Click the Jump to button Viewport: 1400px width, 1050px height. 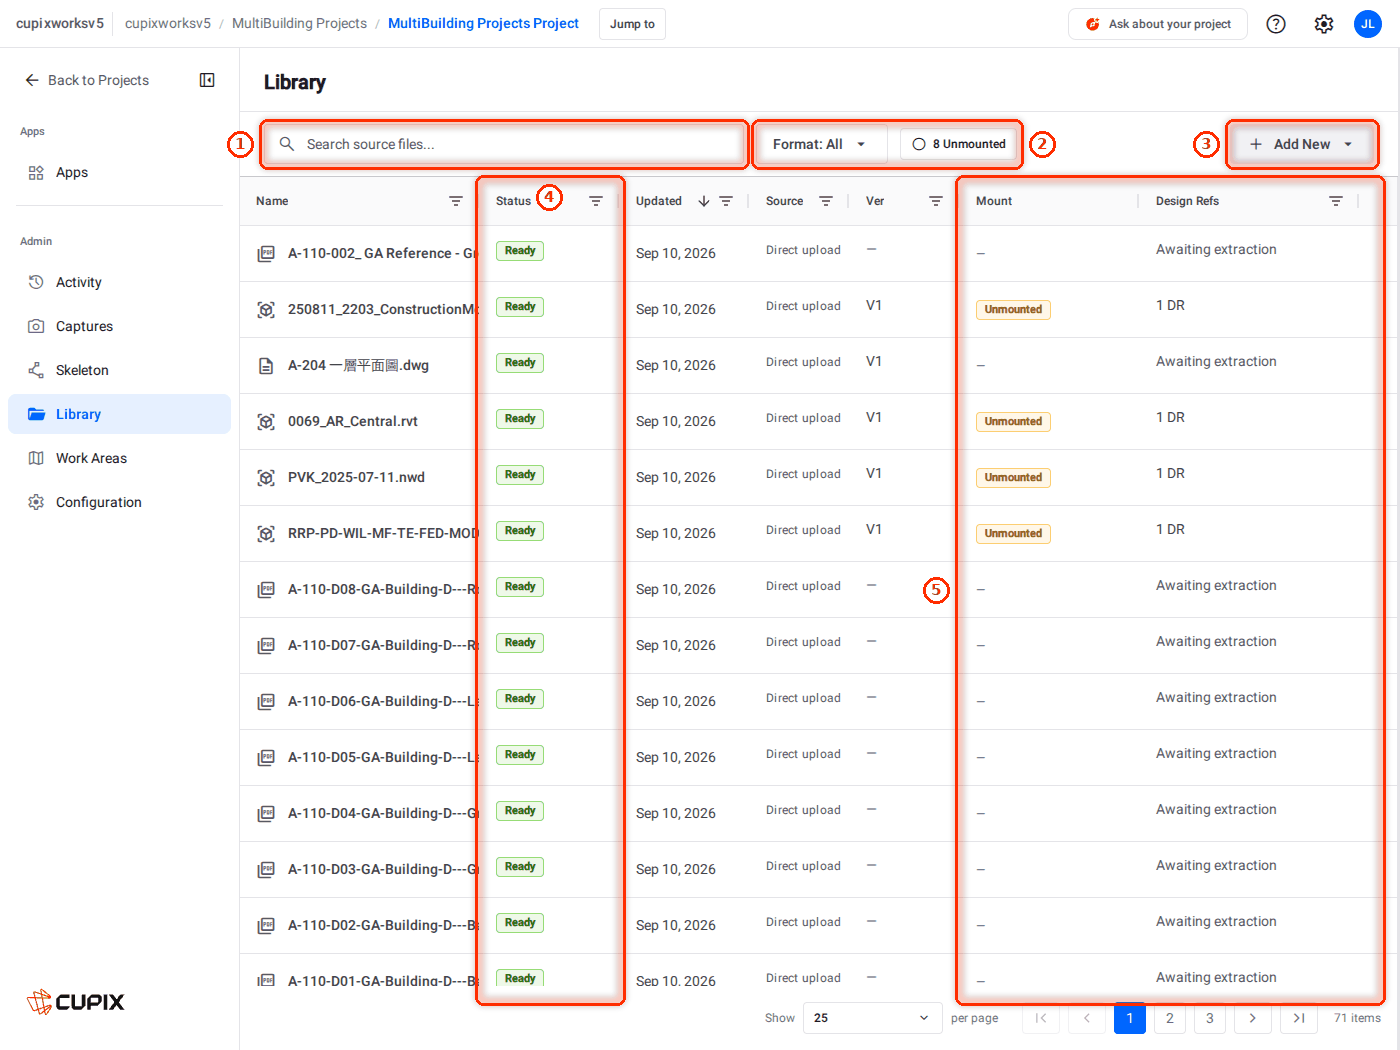pyautogui.click(x=632, y=24)
